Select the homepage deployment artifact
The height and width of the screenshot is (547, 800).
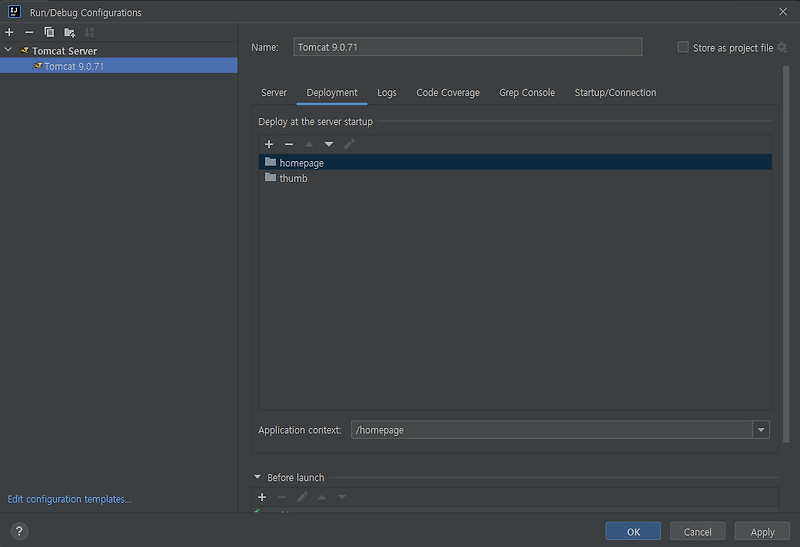[x=515, y=162]
